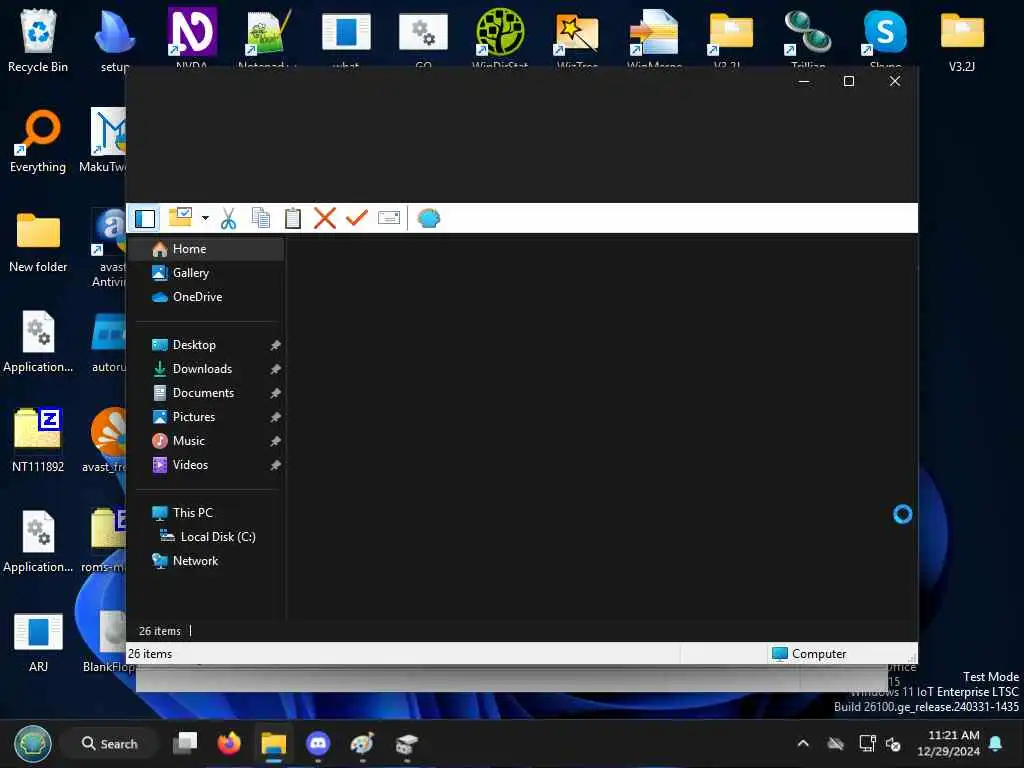This screenshot has height=768, width=1024.
Task: Click the muted volume tray icon
Action: (893, 743)
